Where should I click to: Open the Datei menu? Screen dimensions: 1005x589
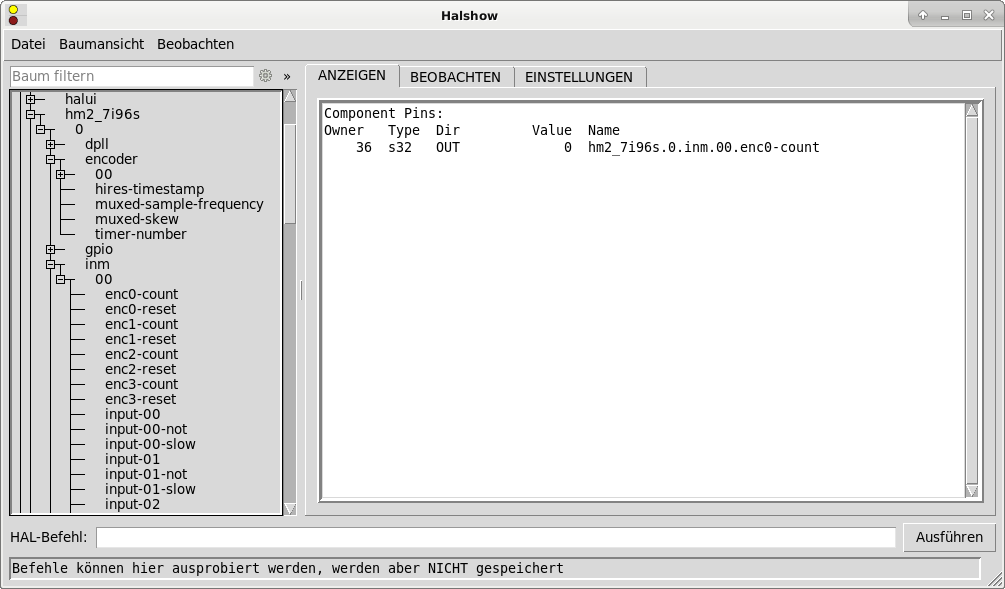28,44
